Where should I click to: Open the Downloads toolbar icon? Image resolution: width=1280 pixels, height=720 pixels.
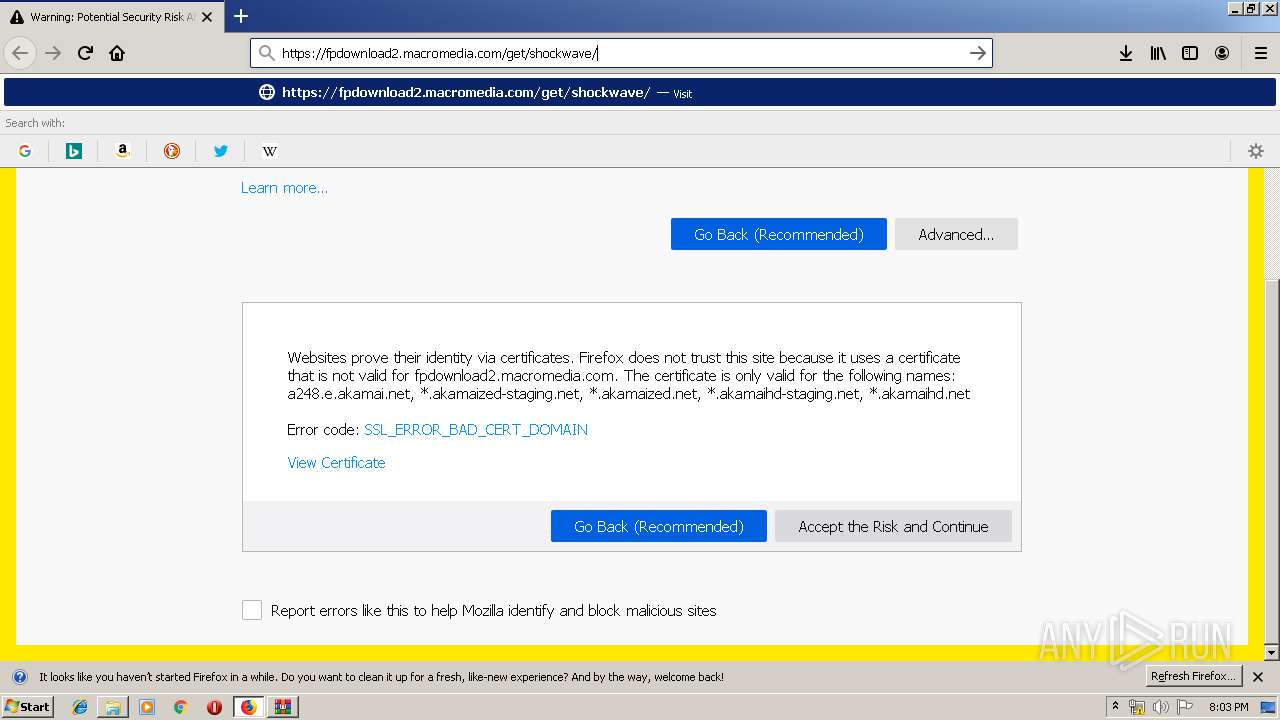point(1125,53)
